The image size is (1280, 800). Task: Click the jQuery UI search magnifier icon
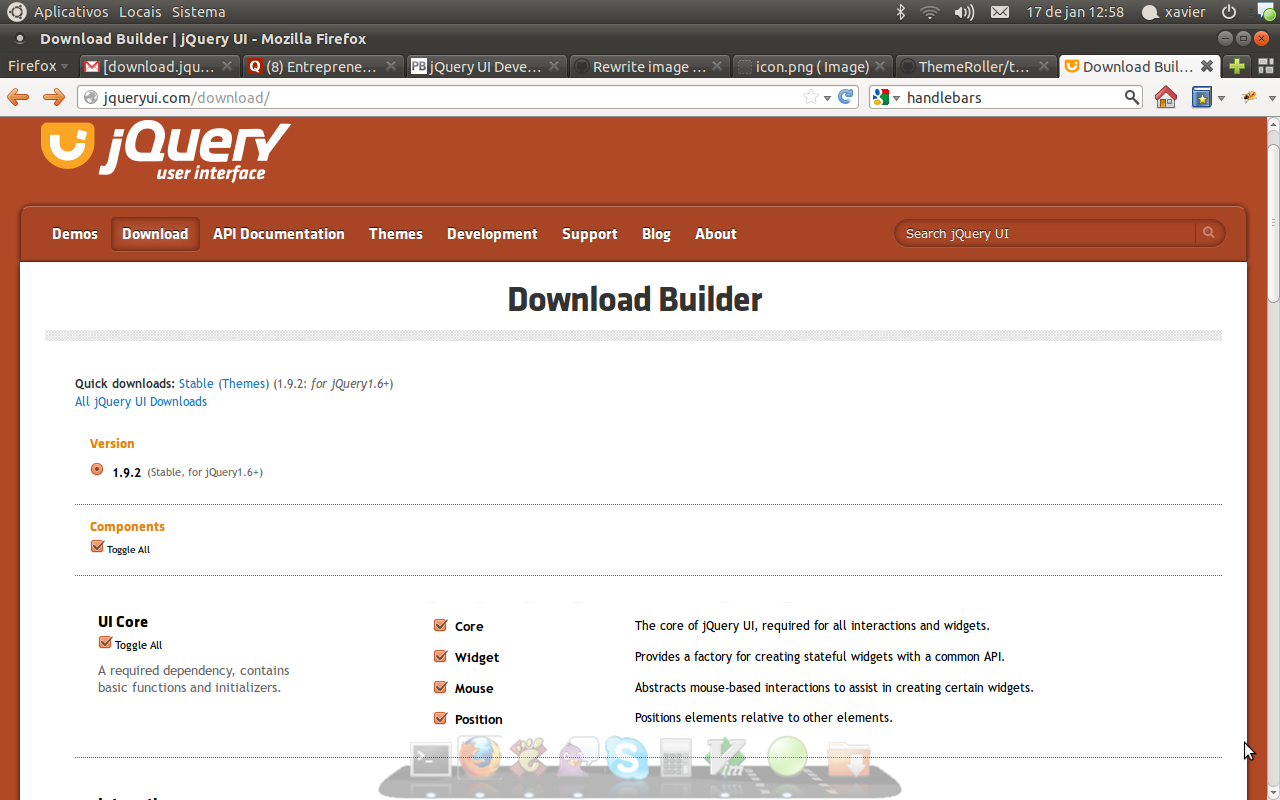click(1209, 233)
